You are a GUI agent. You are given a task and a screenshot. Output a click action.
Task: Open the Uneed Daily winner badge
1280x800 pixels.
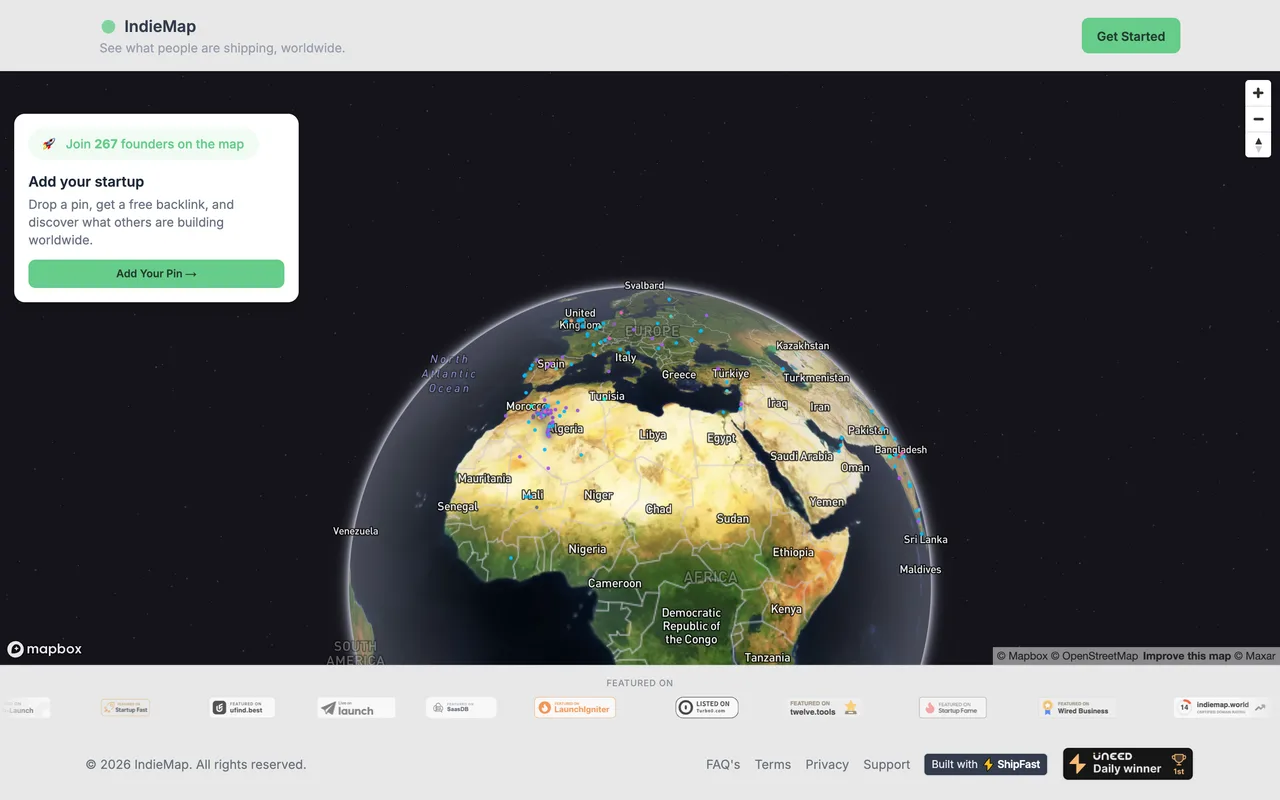pyautogui.click(x=1128, y=764)
